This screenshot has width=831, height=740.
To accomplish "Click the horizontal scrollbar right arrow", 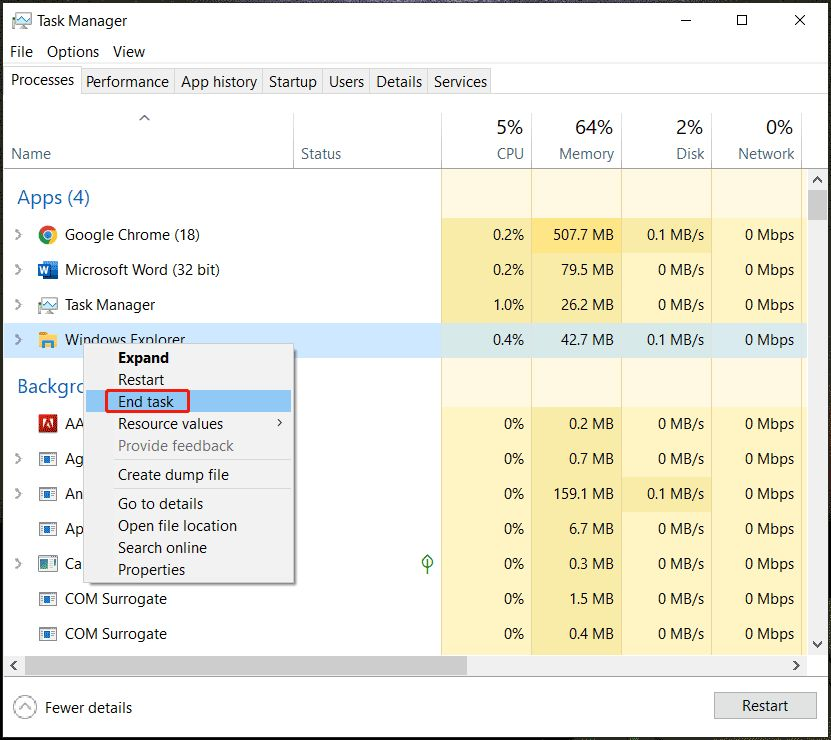I will pyautogui.click(x=796, y=665).
